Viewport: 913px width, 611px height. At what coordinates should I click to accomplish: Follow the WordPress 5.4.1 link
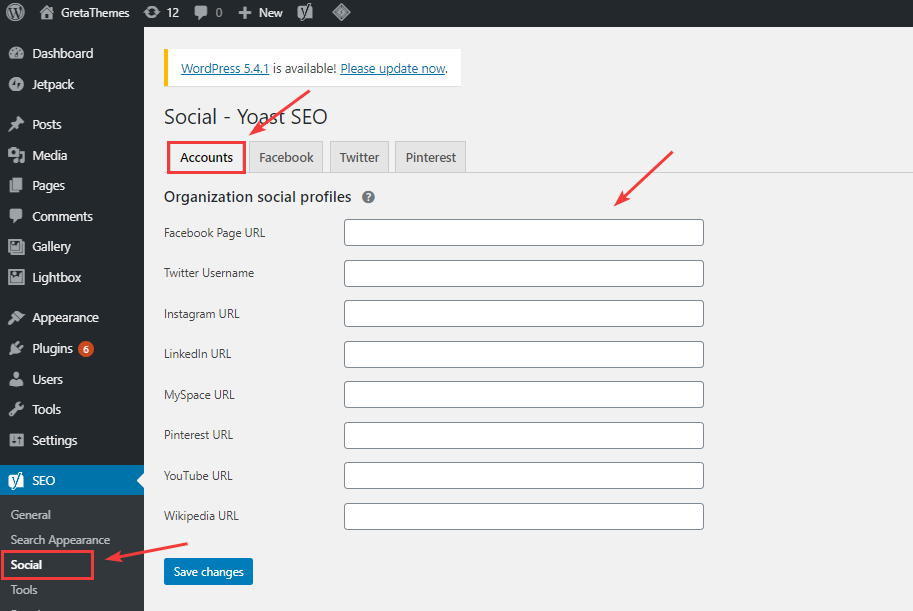click(225, 68)
